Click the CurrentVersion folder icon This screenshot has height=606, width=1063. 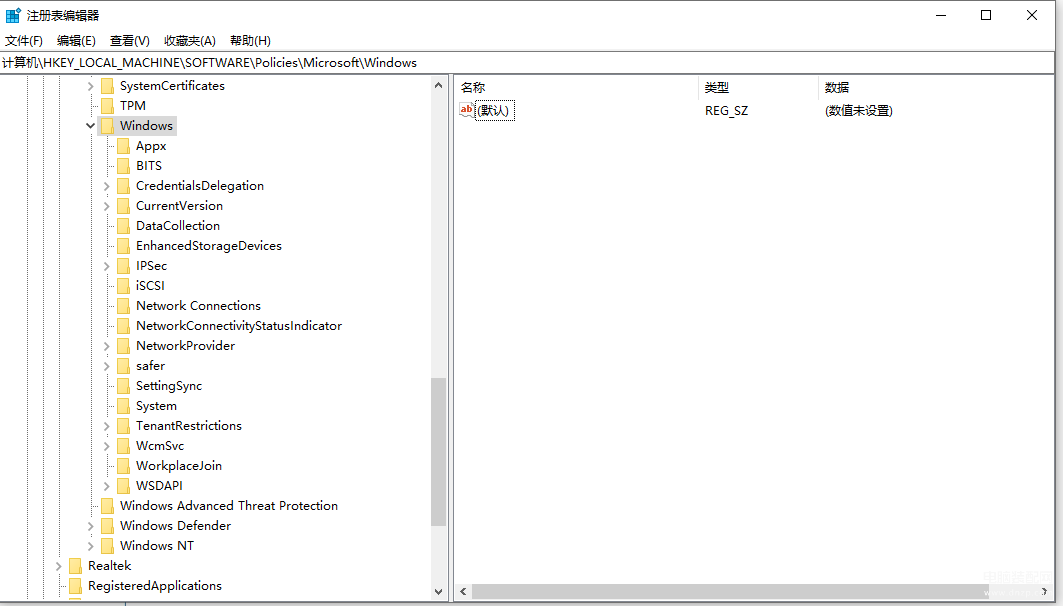(x=123, y=206)
